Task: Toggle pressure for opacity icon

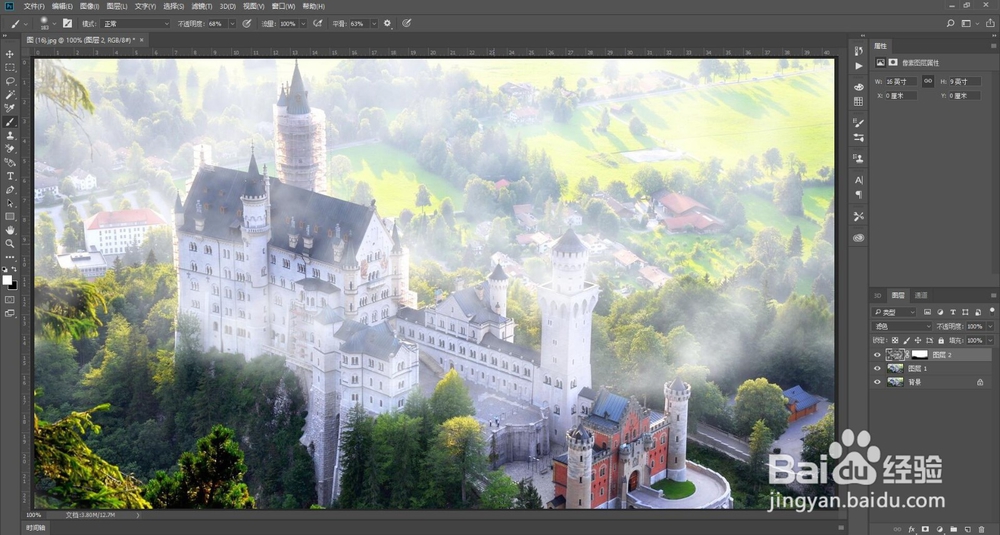Action: point(247,24)
